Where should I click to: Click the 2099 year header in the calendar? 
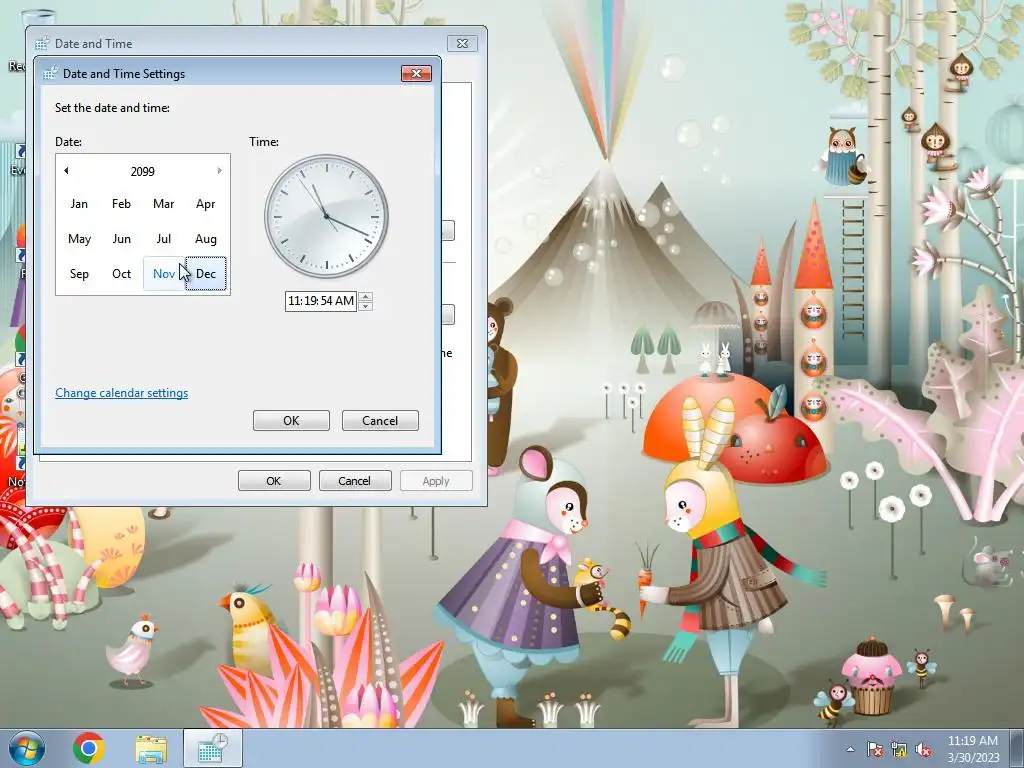click(142, 172)
